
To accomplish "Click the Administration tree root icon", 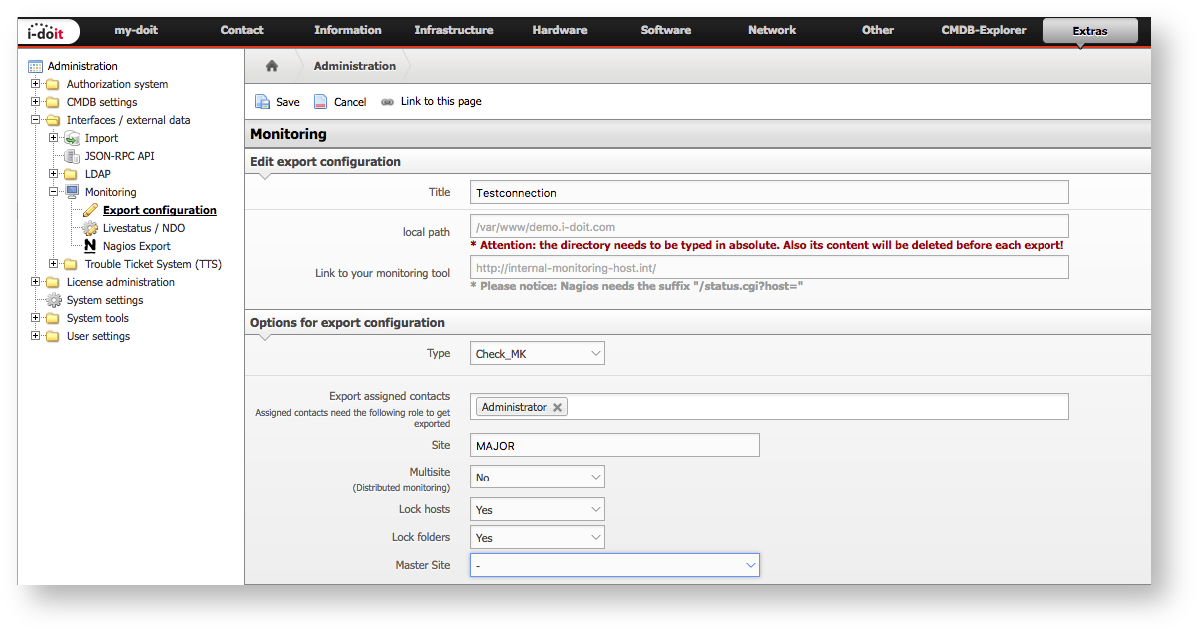I will tap(35, 67).
